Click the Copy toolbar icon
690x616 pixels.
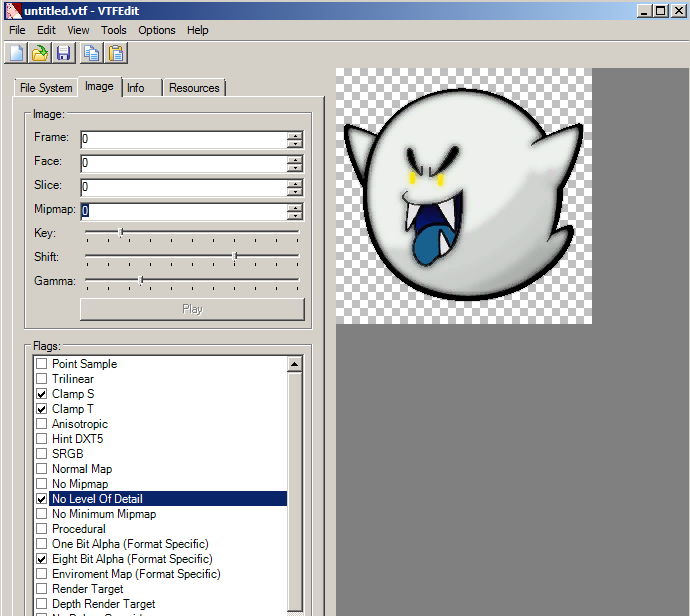click(92, 53)
